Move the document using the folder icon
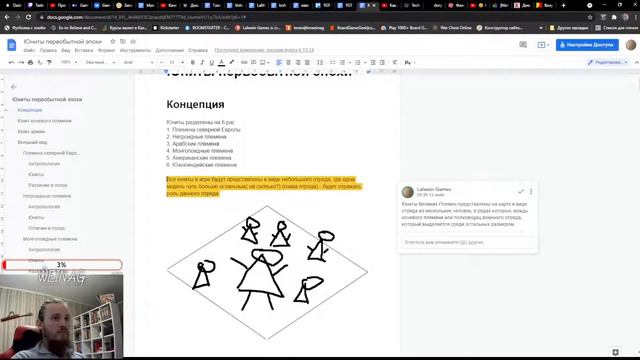This screenshot has height=360, width=640. pos(122,42)
